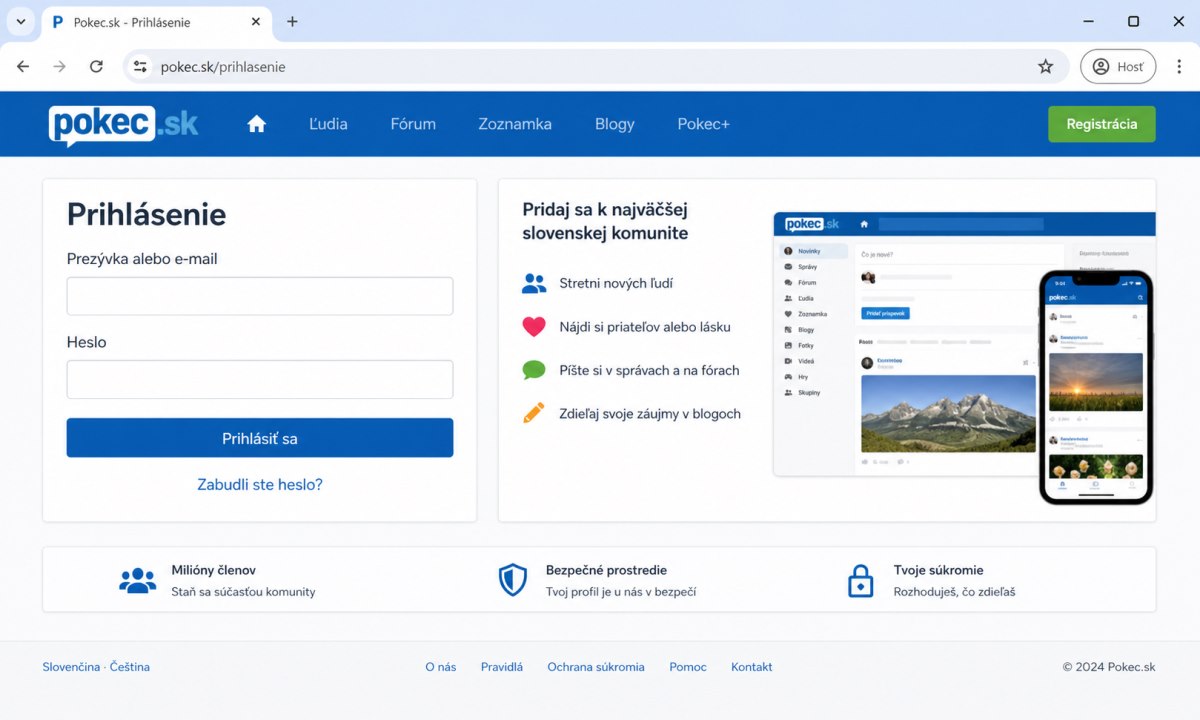
Task: Open the Pravidlá footer link
Action: (x=501, y=667)
